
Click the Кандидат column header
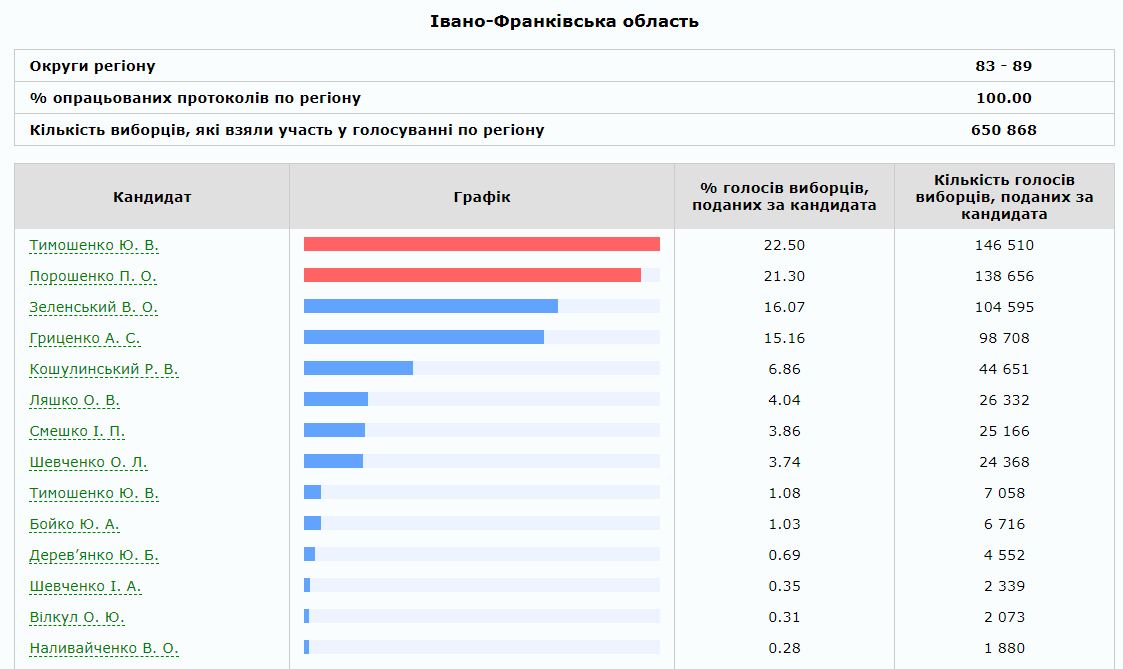[x=152, y=197]
